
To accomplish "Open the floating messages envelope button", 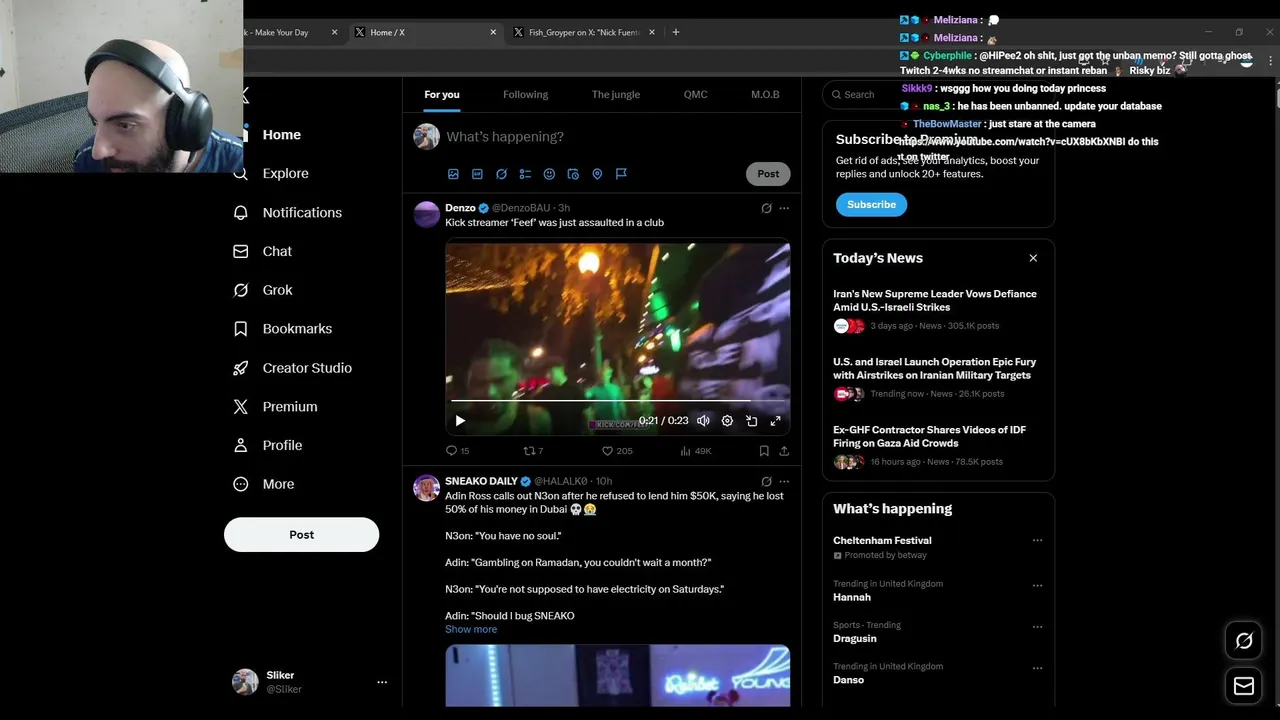I will [1244, 686].
